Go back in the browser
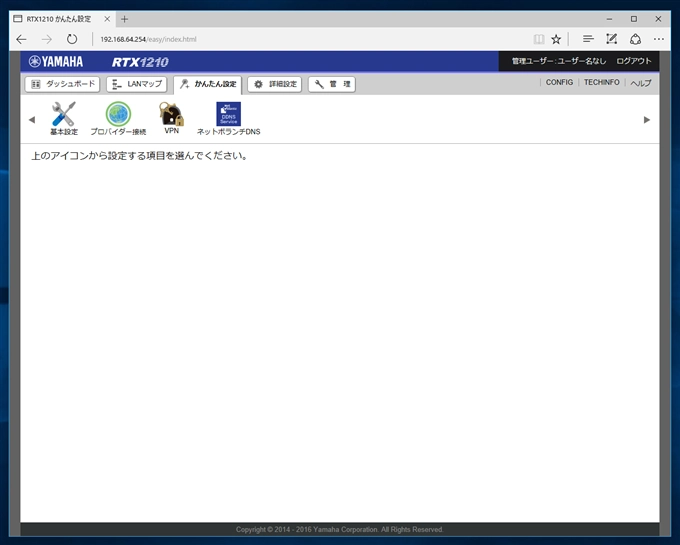Screen dimensions: 680x545 [21, 39]
